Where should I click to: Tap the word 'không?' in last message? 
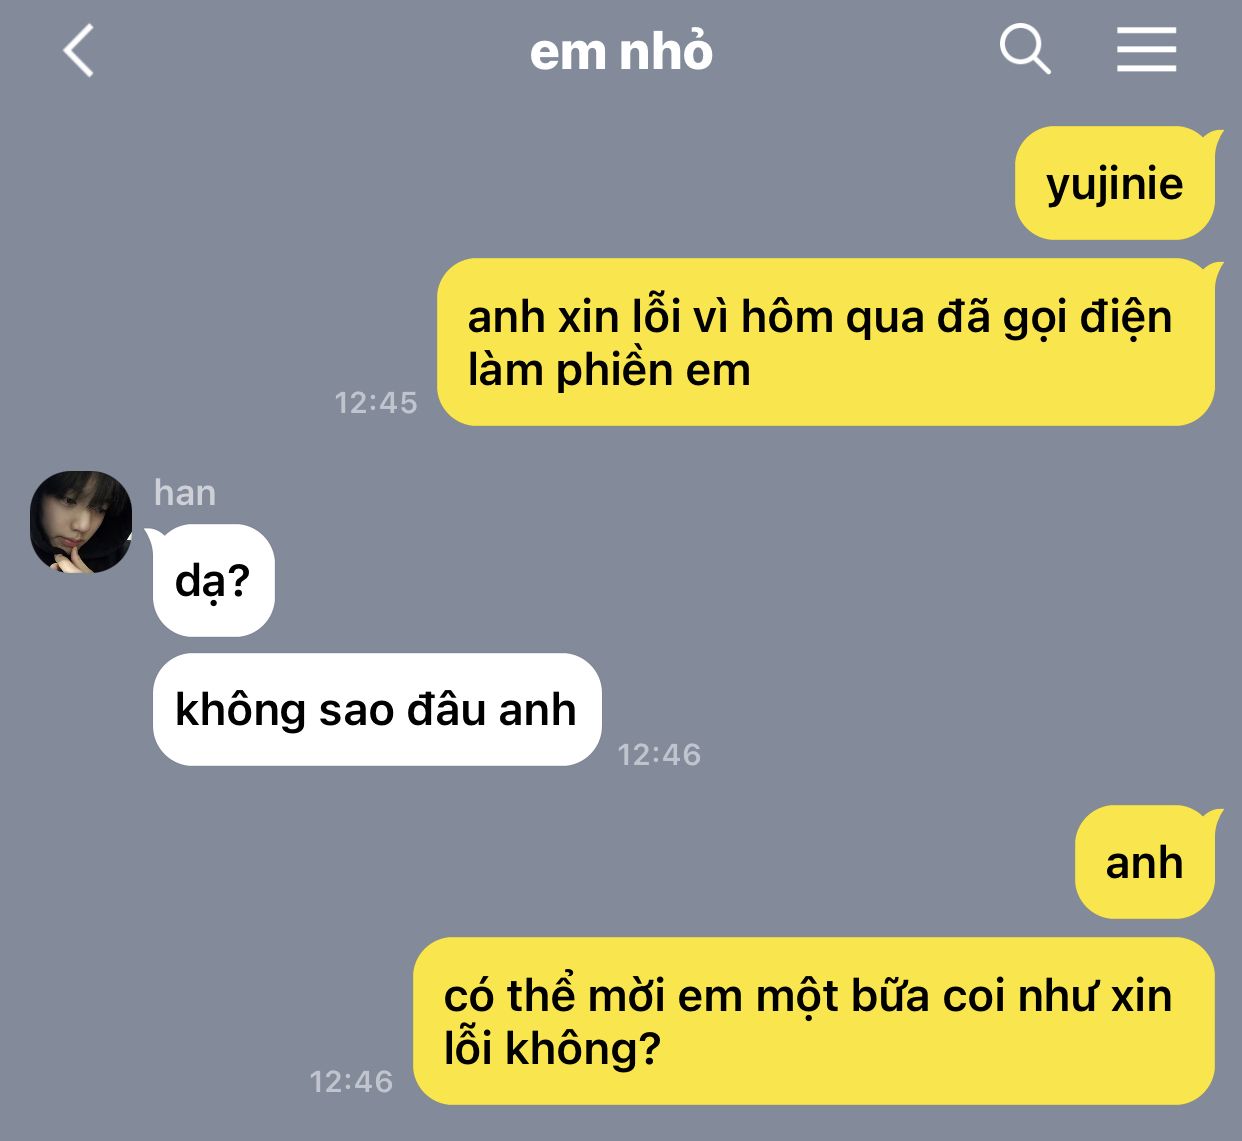[x=582, y=1049]
